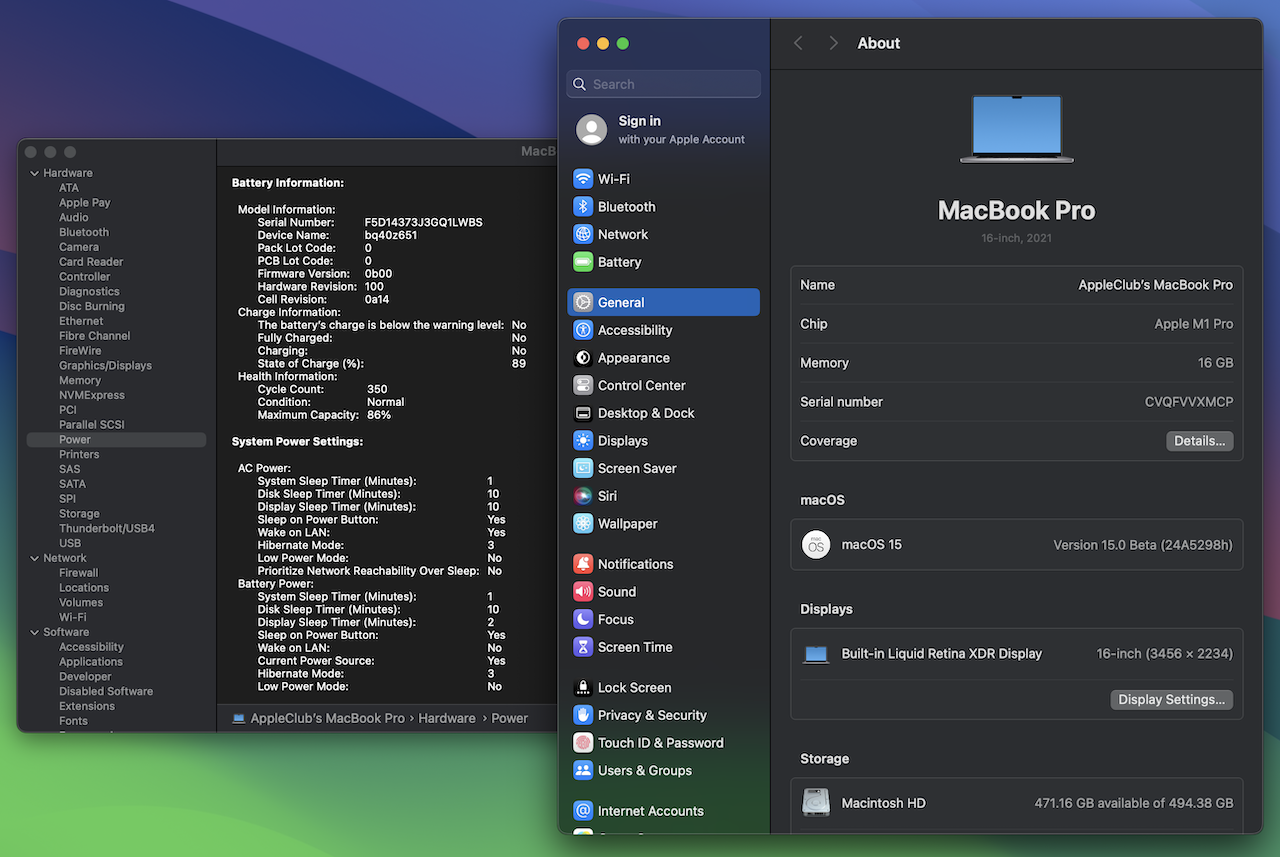Image resolution: width=1280 pixels, height=857 pixels.
Task: Open Wi-Fi settings in System Settings sidebar
Action: [663, 179]
